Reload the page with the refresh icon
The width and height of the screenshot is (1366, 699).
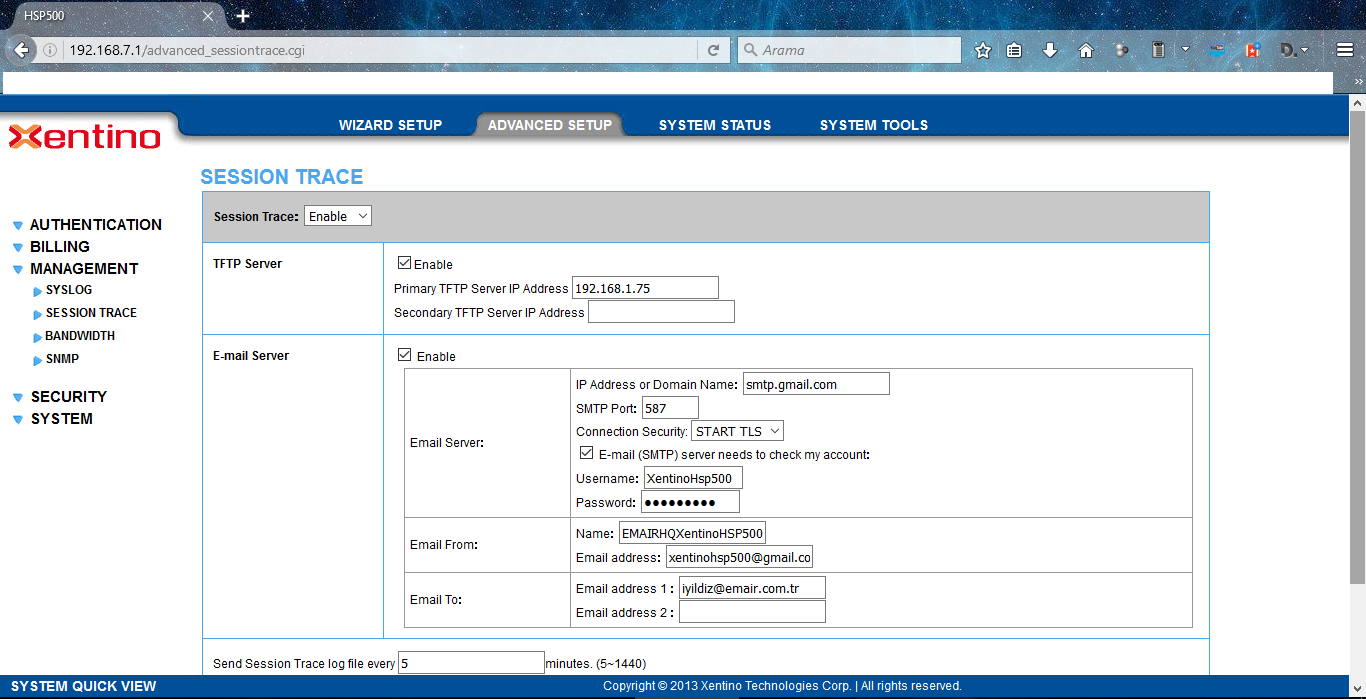pyautogui.click(x=713, y=50)
